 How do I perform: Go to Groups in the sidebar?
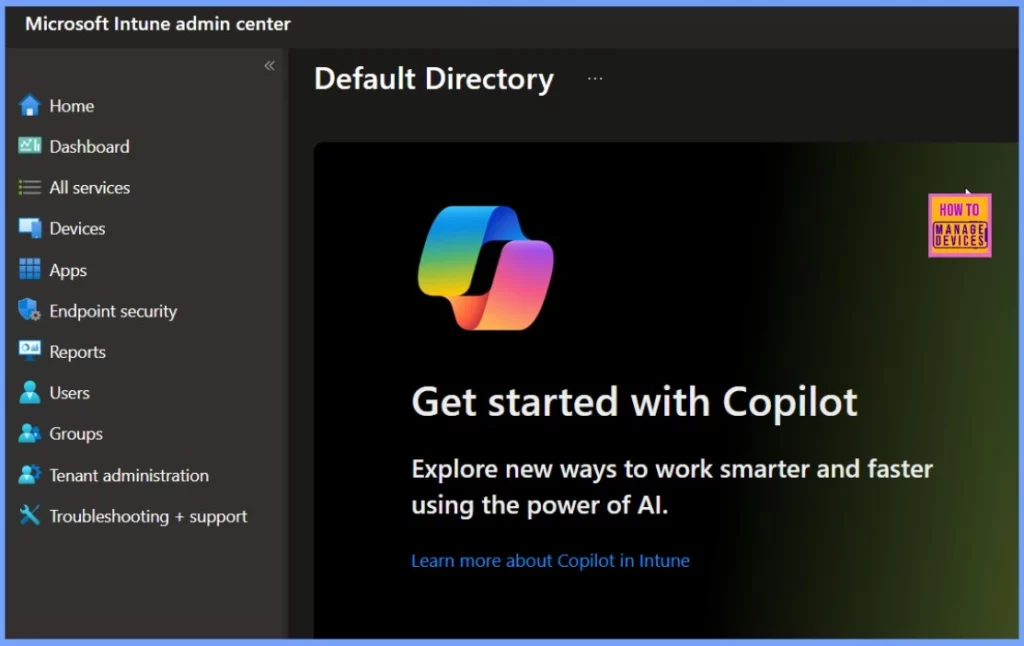[x=76, y=434]
